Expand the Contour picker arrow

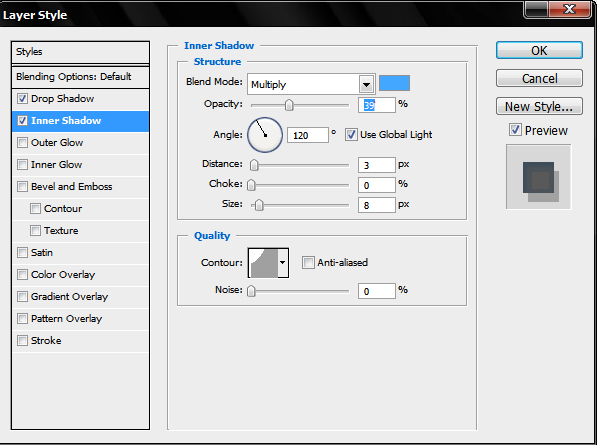click(283, 263)
